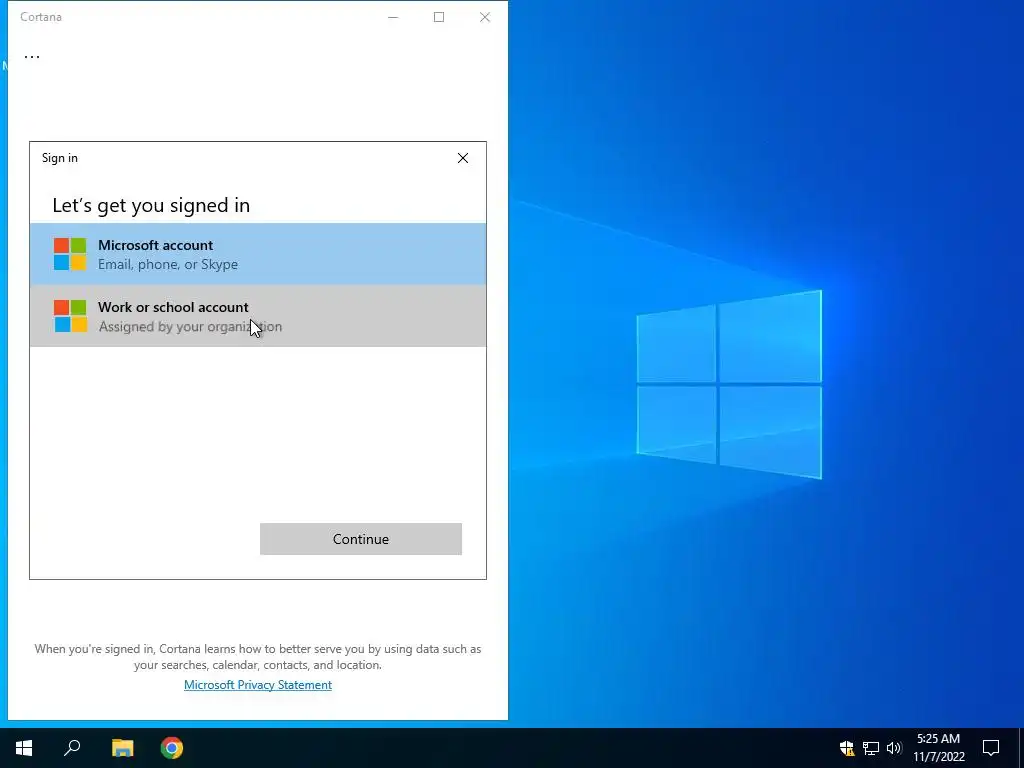1024x768 pixels.
Task: Choose Work or school account option
Action: (258, 316)
